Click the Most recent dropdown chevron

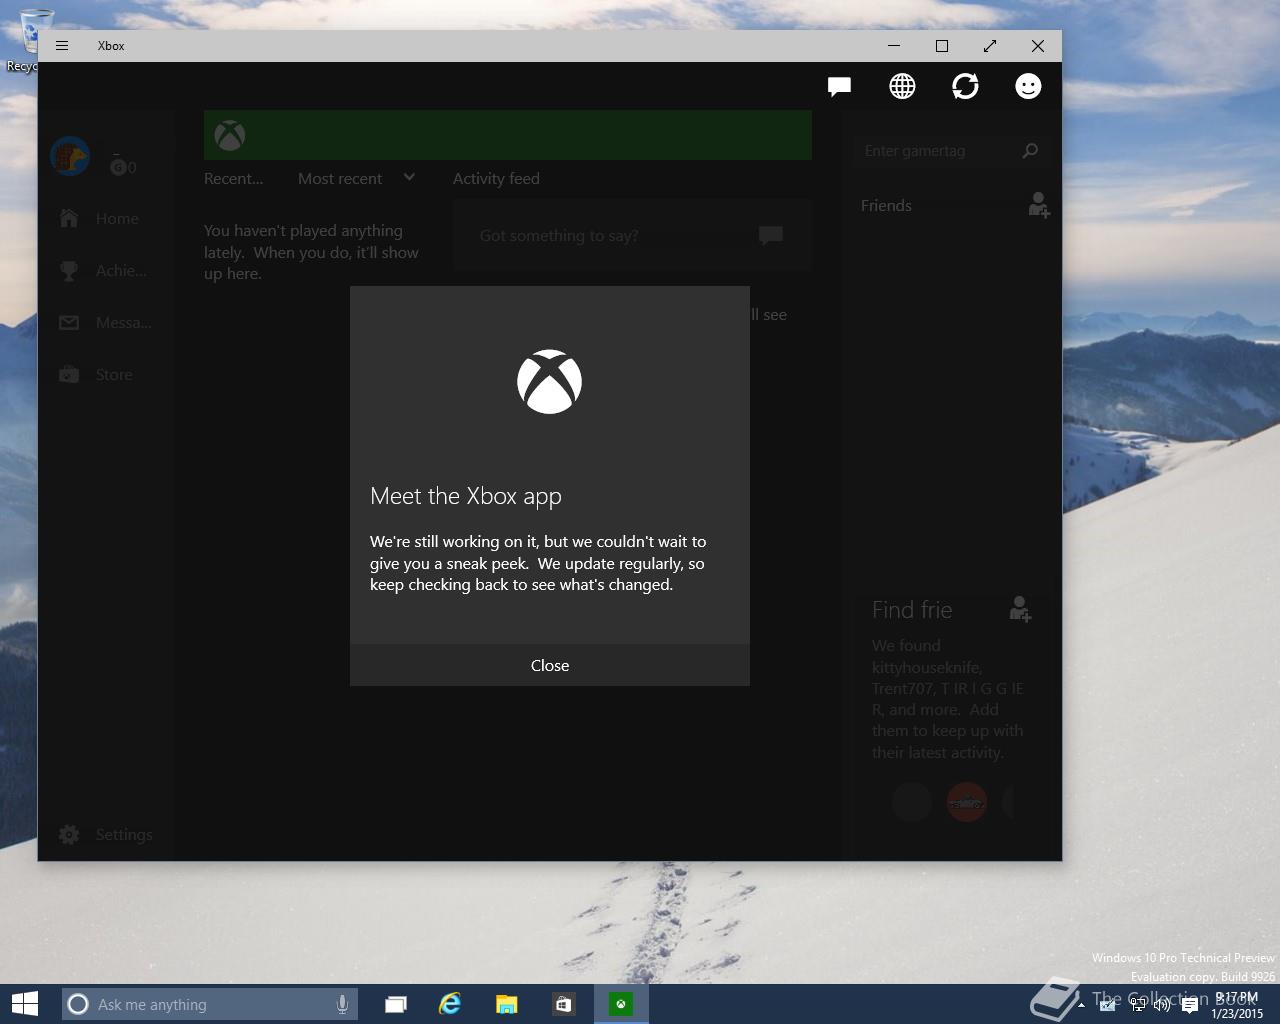pyautogui.click(x=409, y=177)
